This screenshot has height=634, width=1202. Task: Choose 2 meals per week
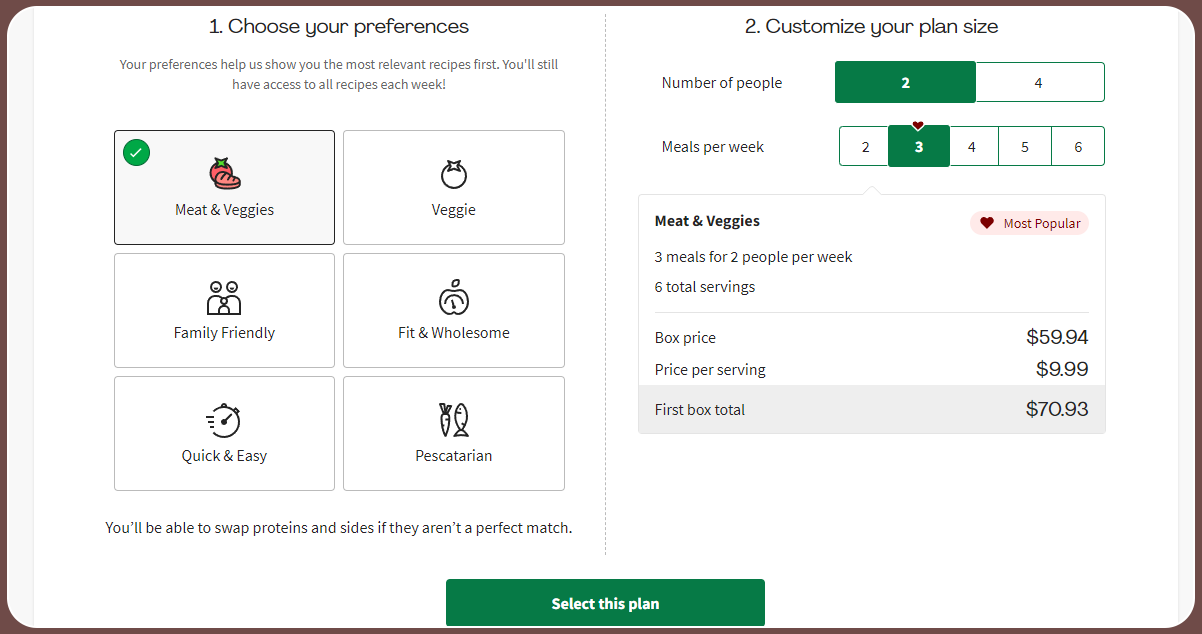coord(865,147)
